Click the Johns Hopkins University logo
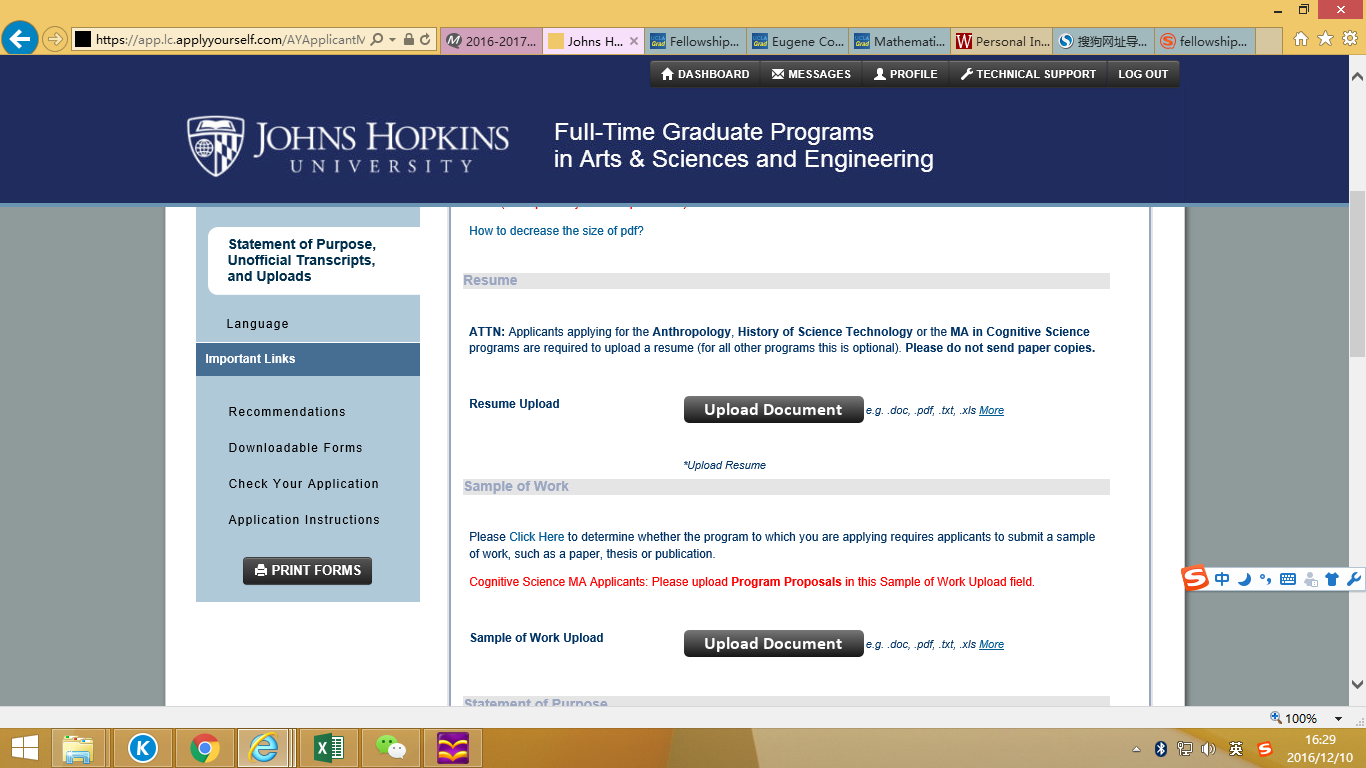The width and height of the screenshot is (1366, 768). pos(348,146)
